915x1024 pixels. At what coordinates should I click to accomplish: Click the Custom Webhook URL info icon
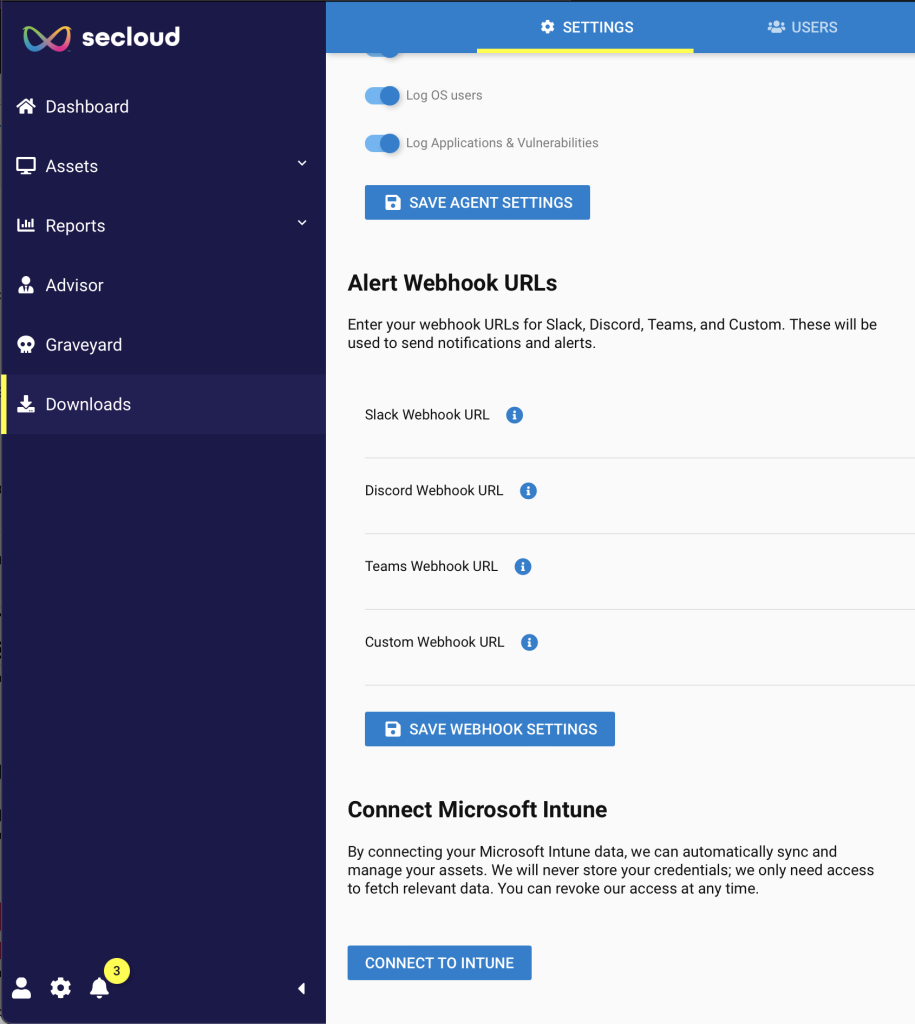[x=530, y=642]
